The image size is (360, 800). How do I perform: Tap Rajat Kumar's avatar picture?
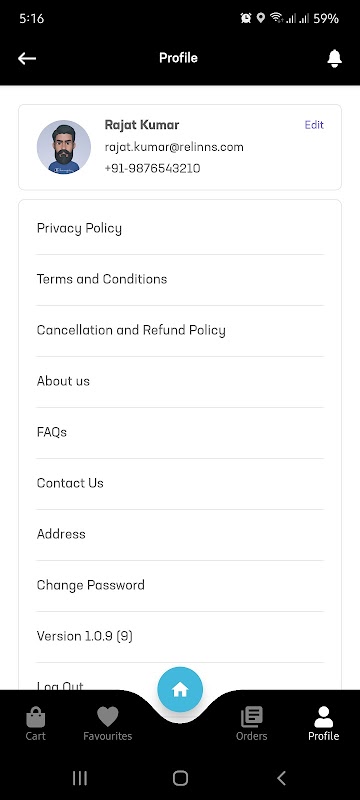[x=64, y=147]
